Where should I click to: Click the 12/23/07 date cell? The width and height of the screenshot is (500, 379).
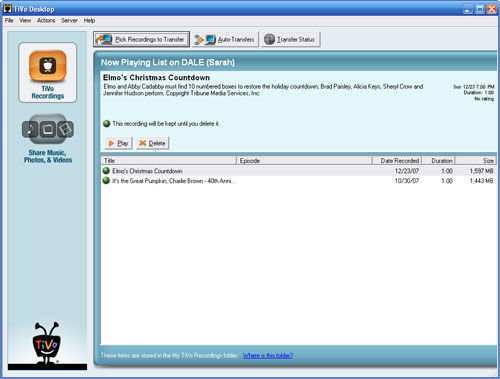click(407, 171)
